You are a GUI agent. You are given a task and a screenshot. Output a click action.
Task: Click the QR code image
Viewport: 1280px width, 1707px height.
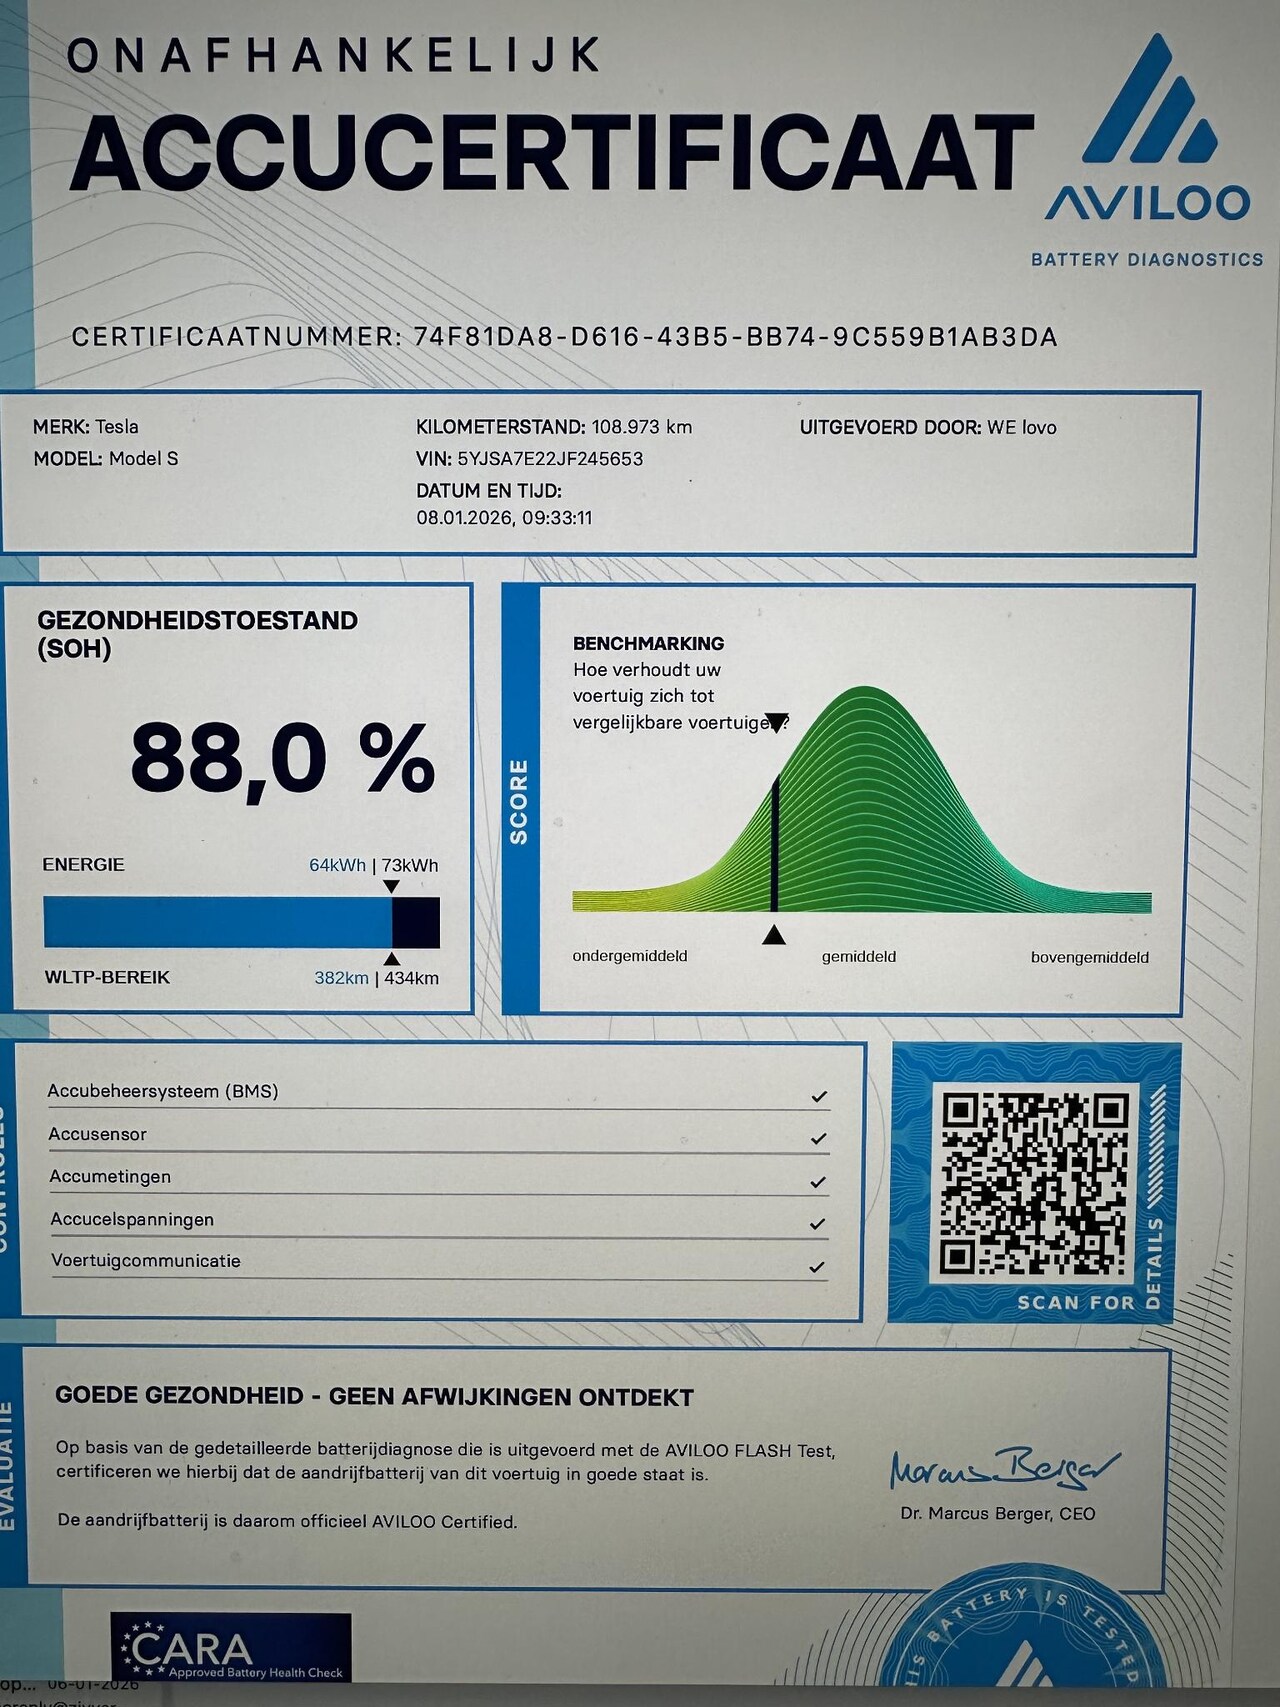[x=1034, y=1182]
